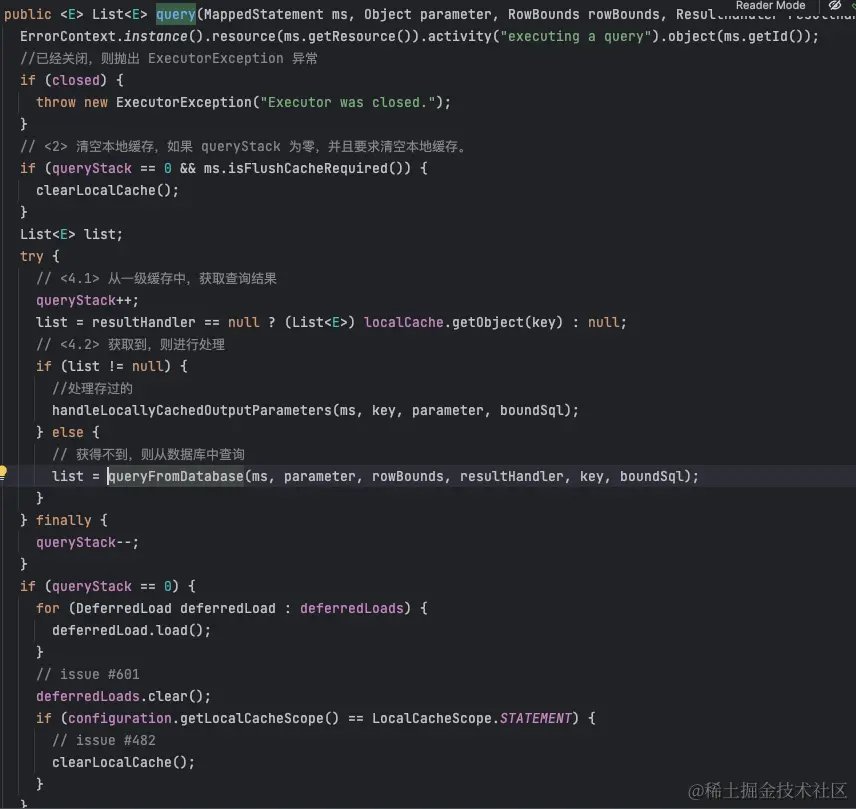
Task: Click deferredLoad.load() statement
Action: pyautogui.click(x=132, y=630)
